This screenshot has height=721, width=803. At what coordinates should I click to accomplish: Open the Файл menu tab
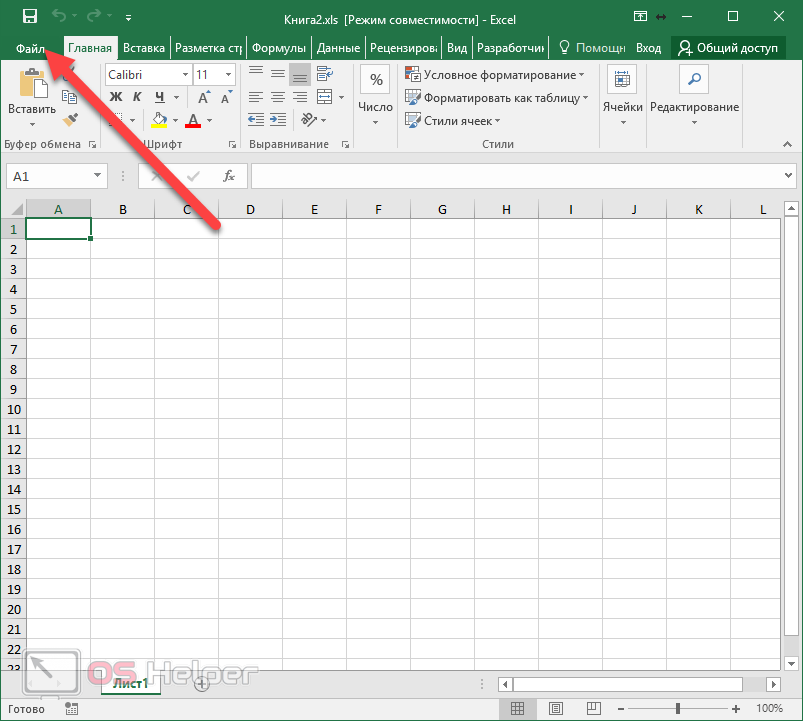30,47
